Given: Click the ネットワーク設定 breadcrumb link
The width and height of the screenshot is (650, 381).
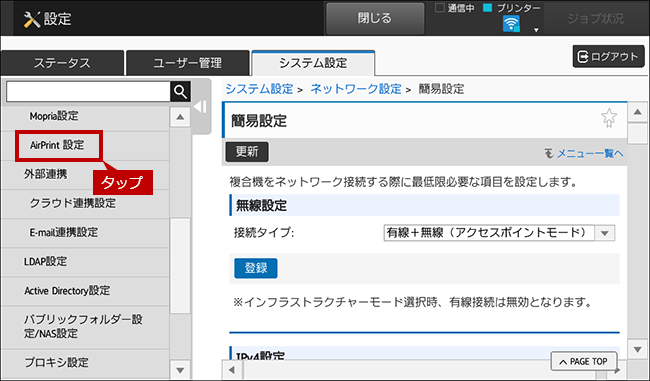Looking at the screenshot, I should tap(356, 89).
